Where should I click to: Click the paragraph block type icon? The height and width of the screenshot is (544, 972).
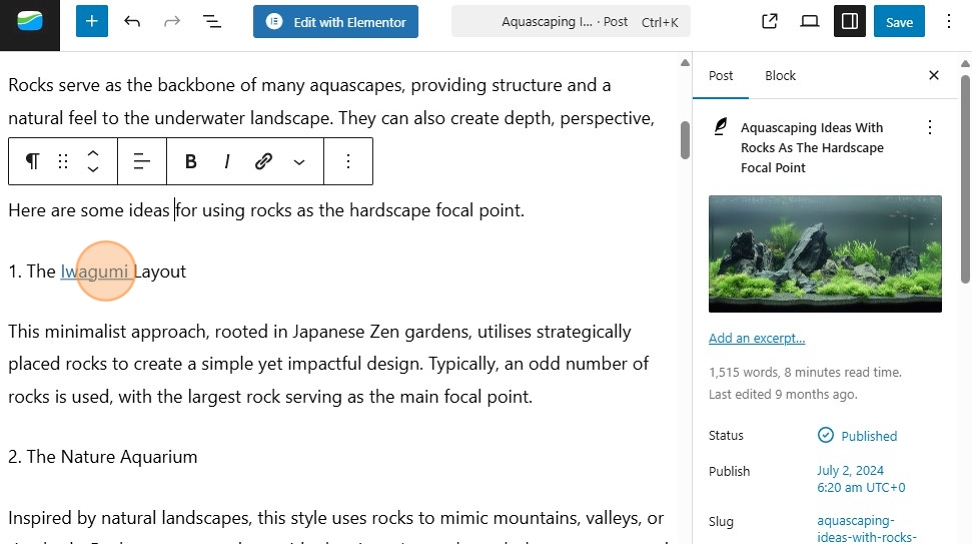33,161
